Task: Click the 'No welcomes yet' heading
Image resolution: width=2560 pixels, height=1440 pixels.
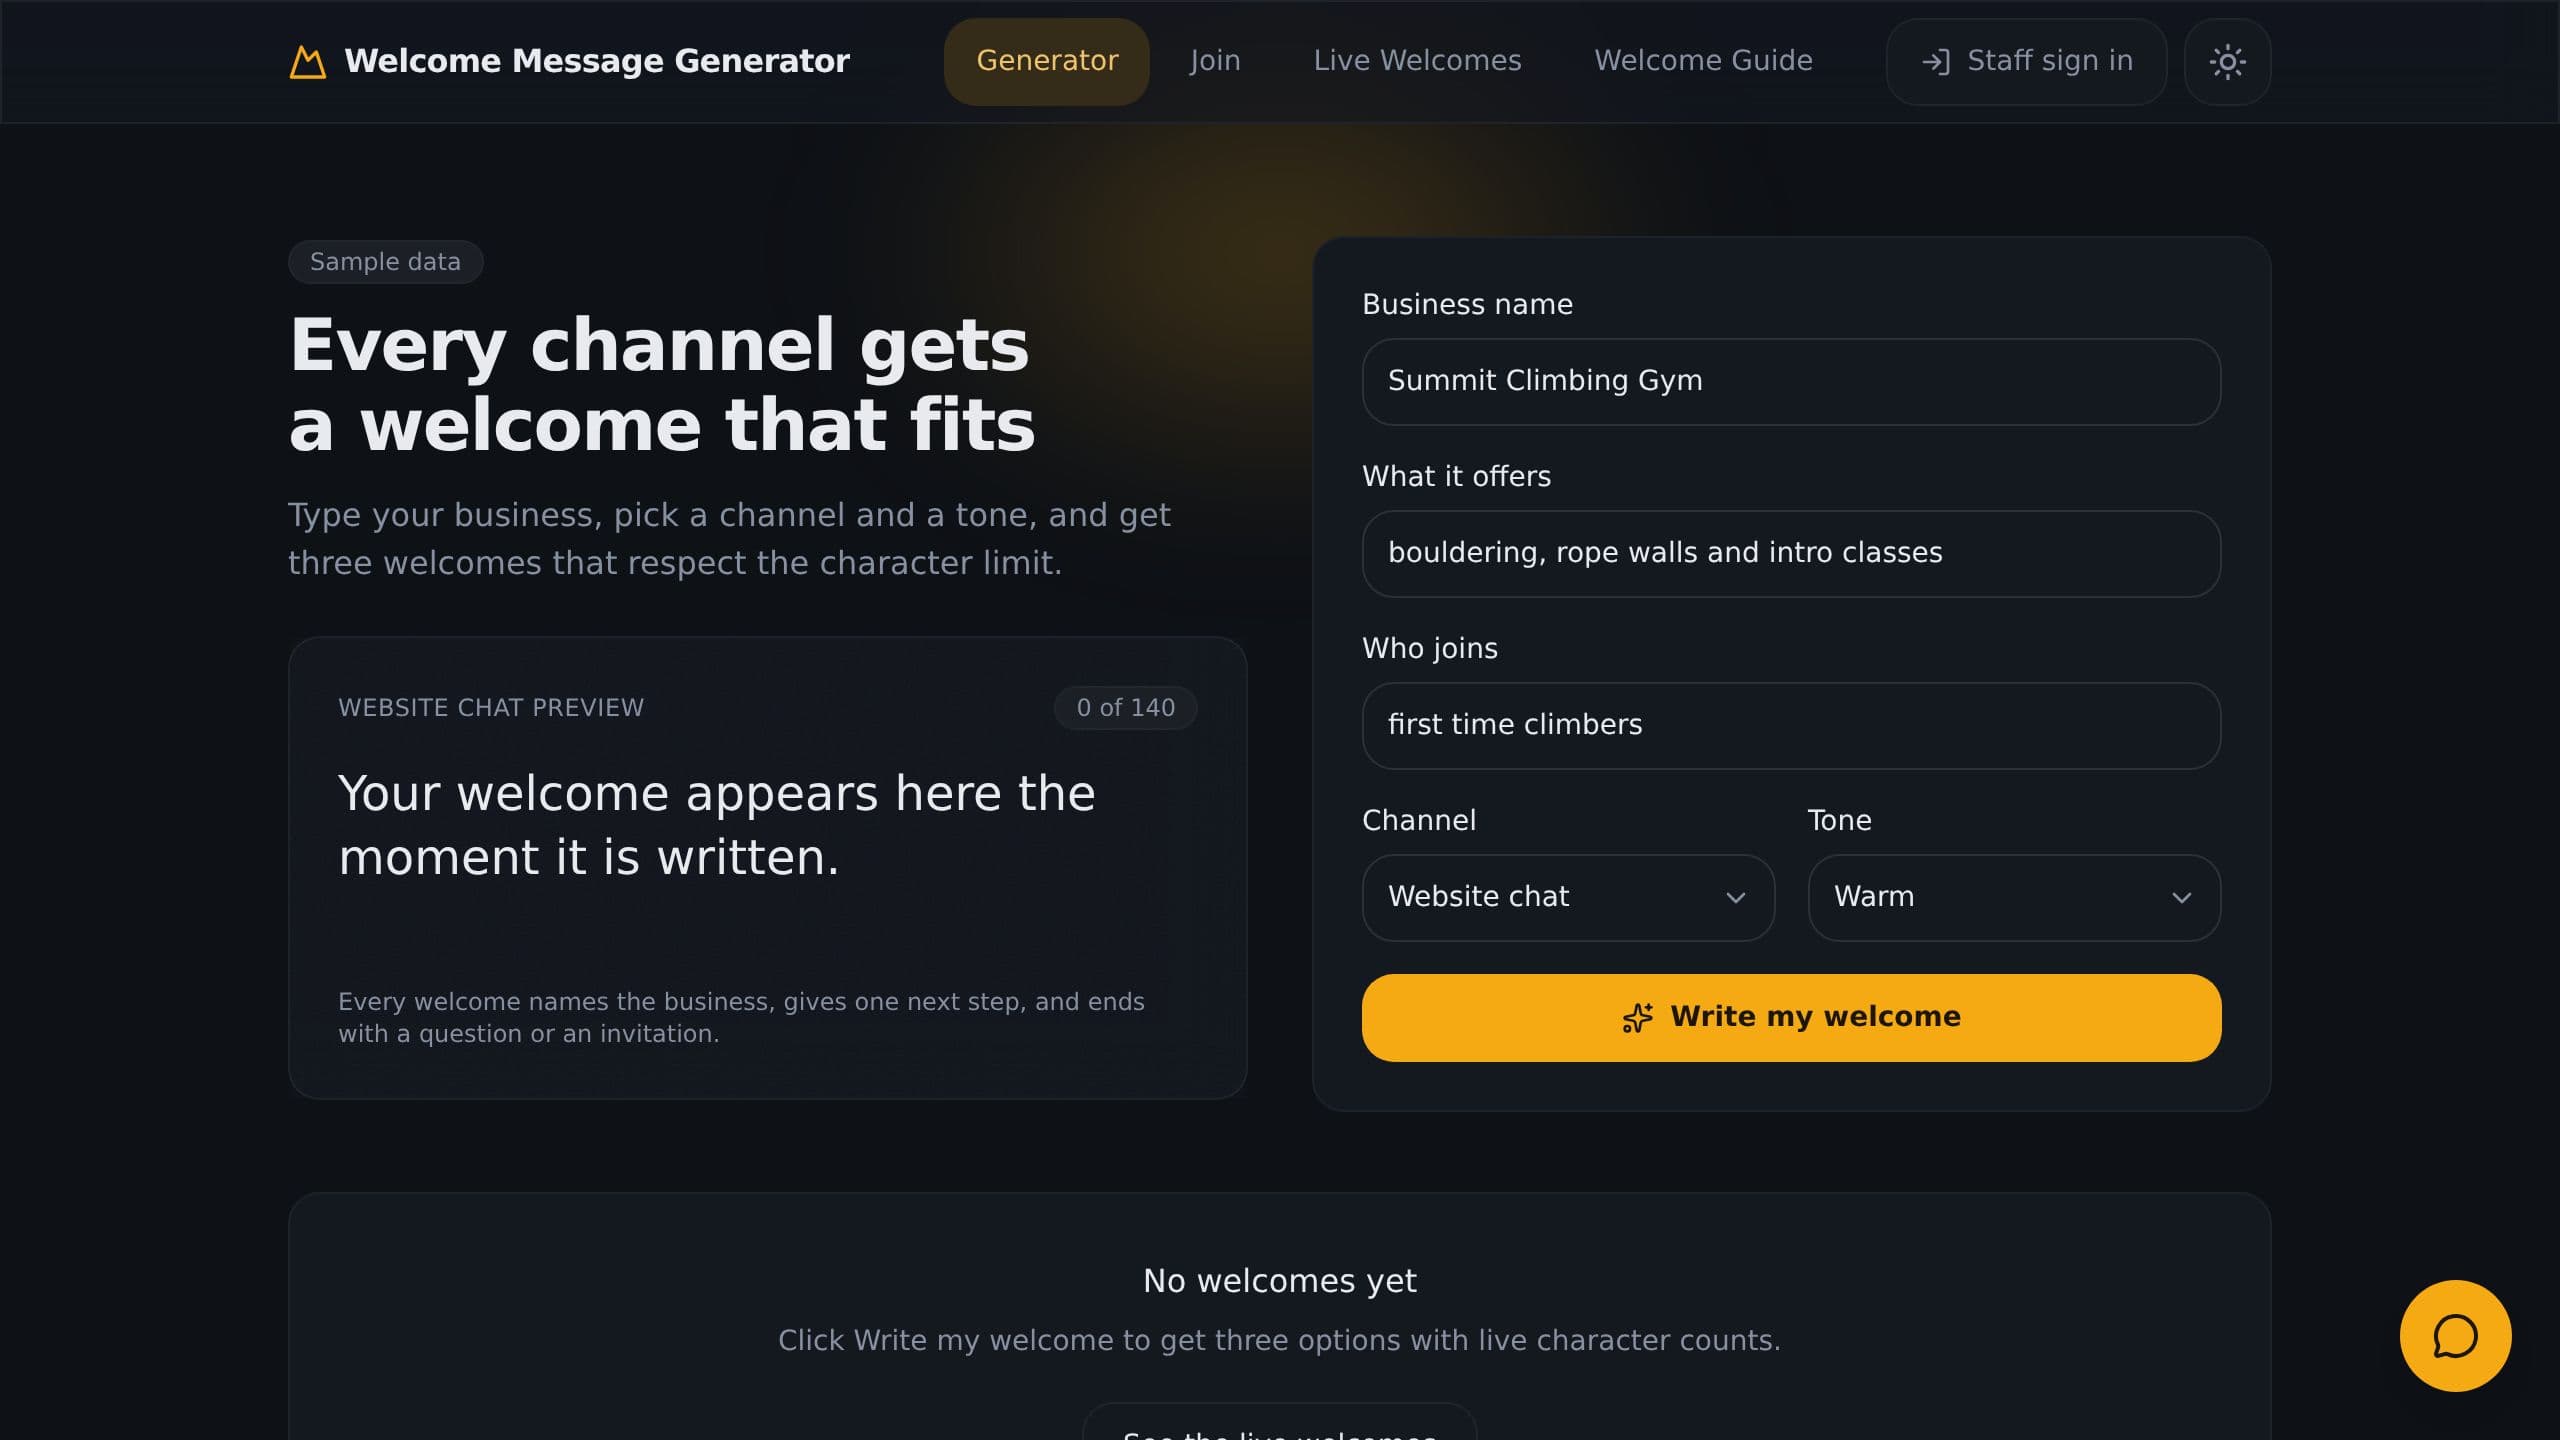Action: coord(1279,1281)
